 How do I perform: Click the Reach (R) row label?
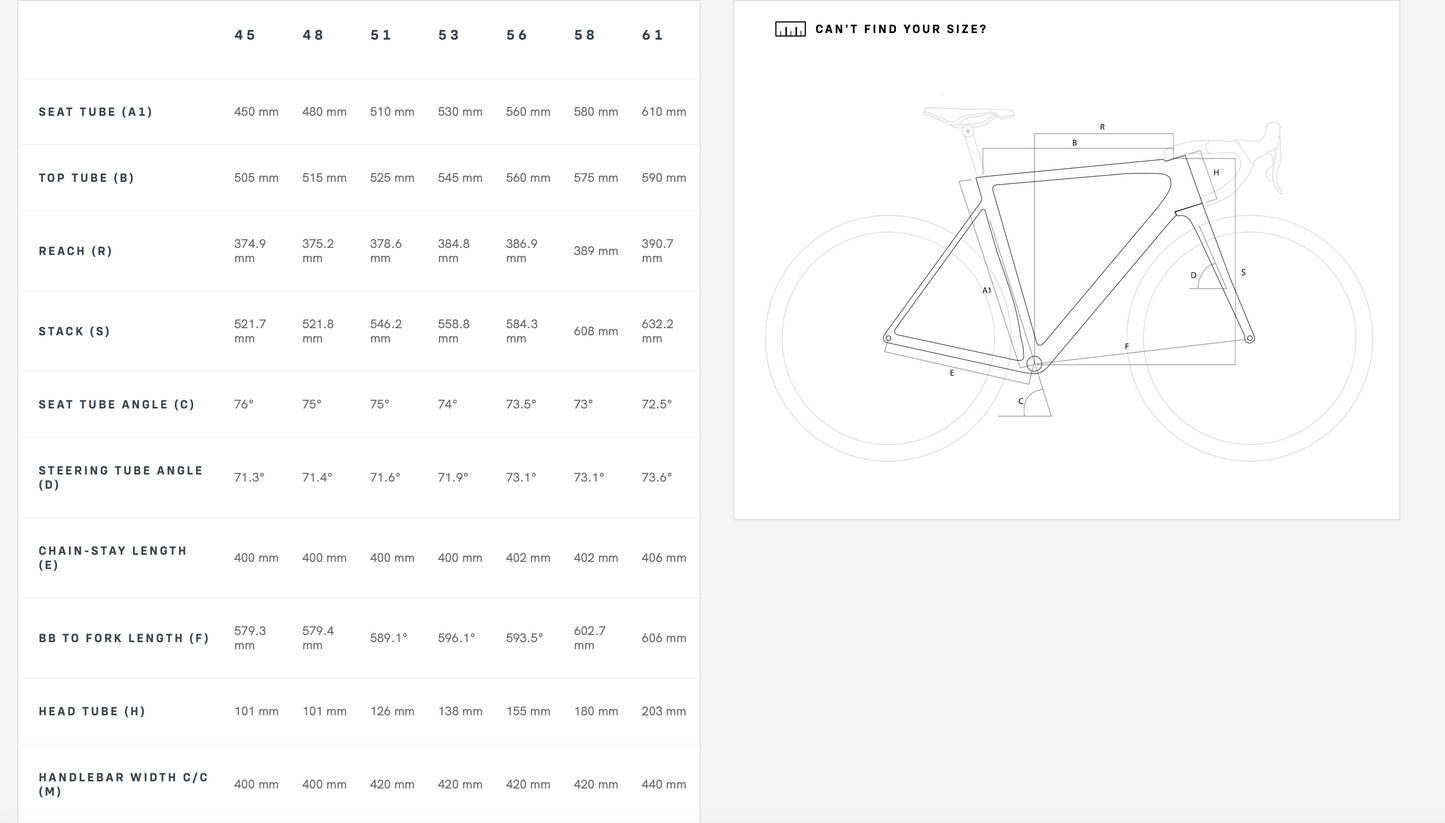76,251
